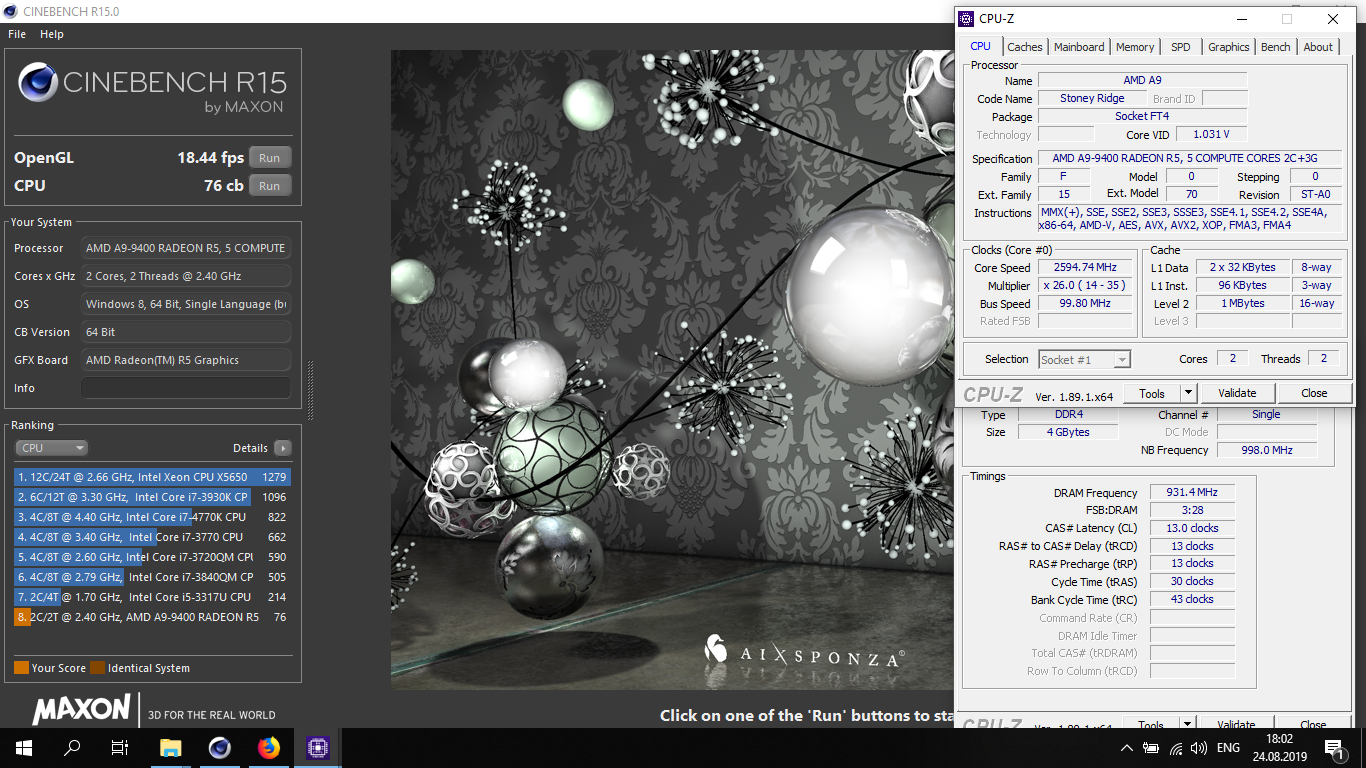Select the Core i7-4770K ranking row
Viewport: 1366px width, 768px height.
click(151, 517)
